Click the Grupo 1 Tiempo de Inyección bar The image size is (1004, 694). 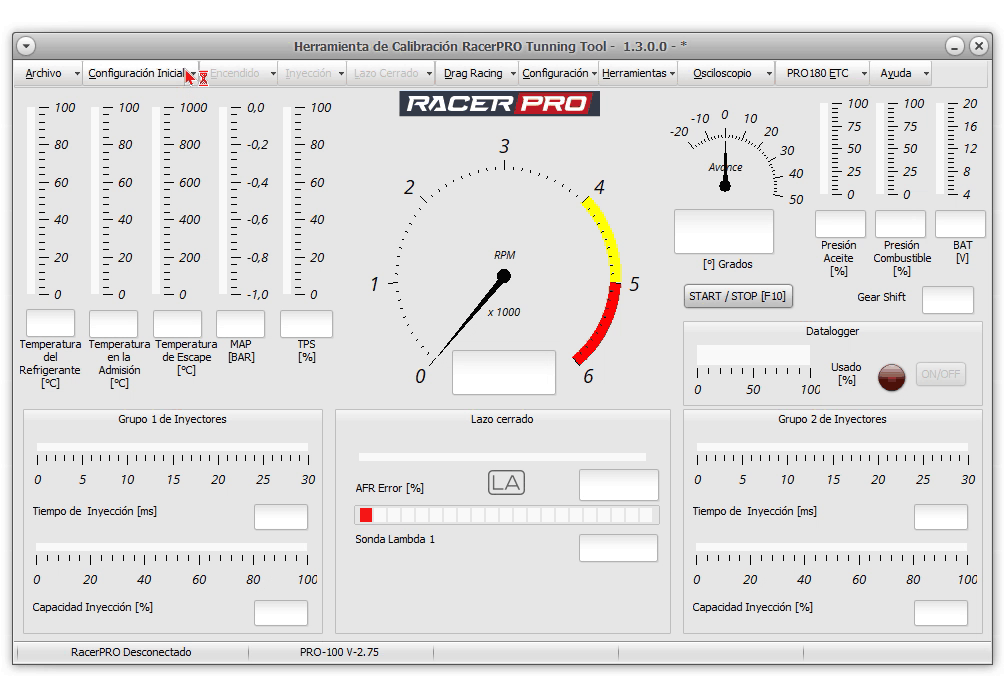click(x=172, y=448)
